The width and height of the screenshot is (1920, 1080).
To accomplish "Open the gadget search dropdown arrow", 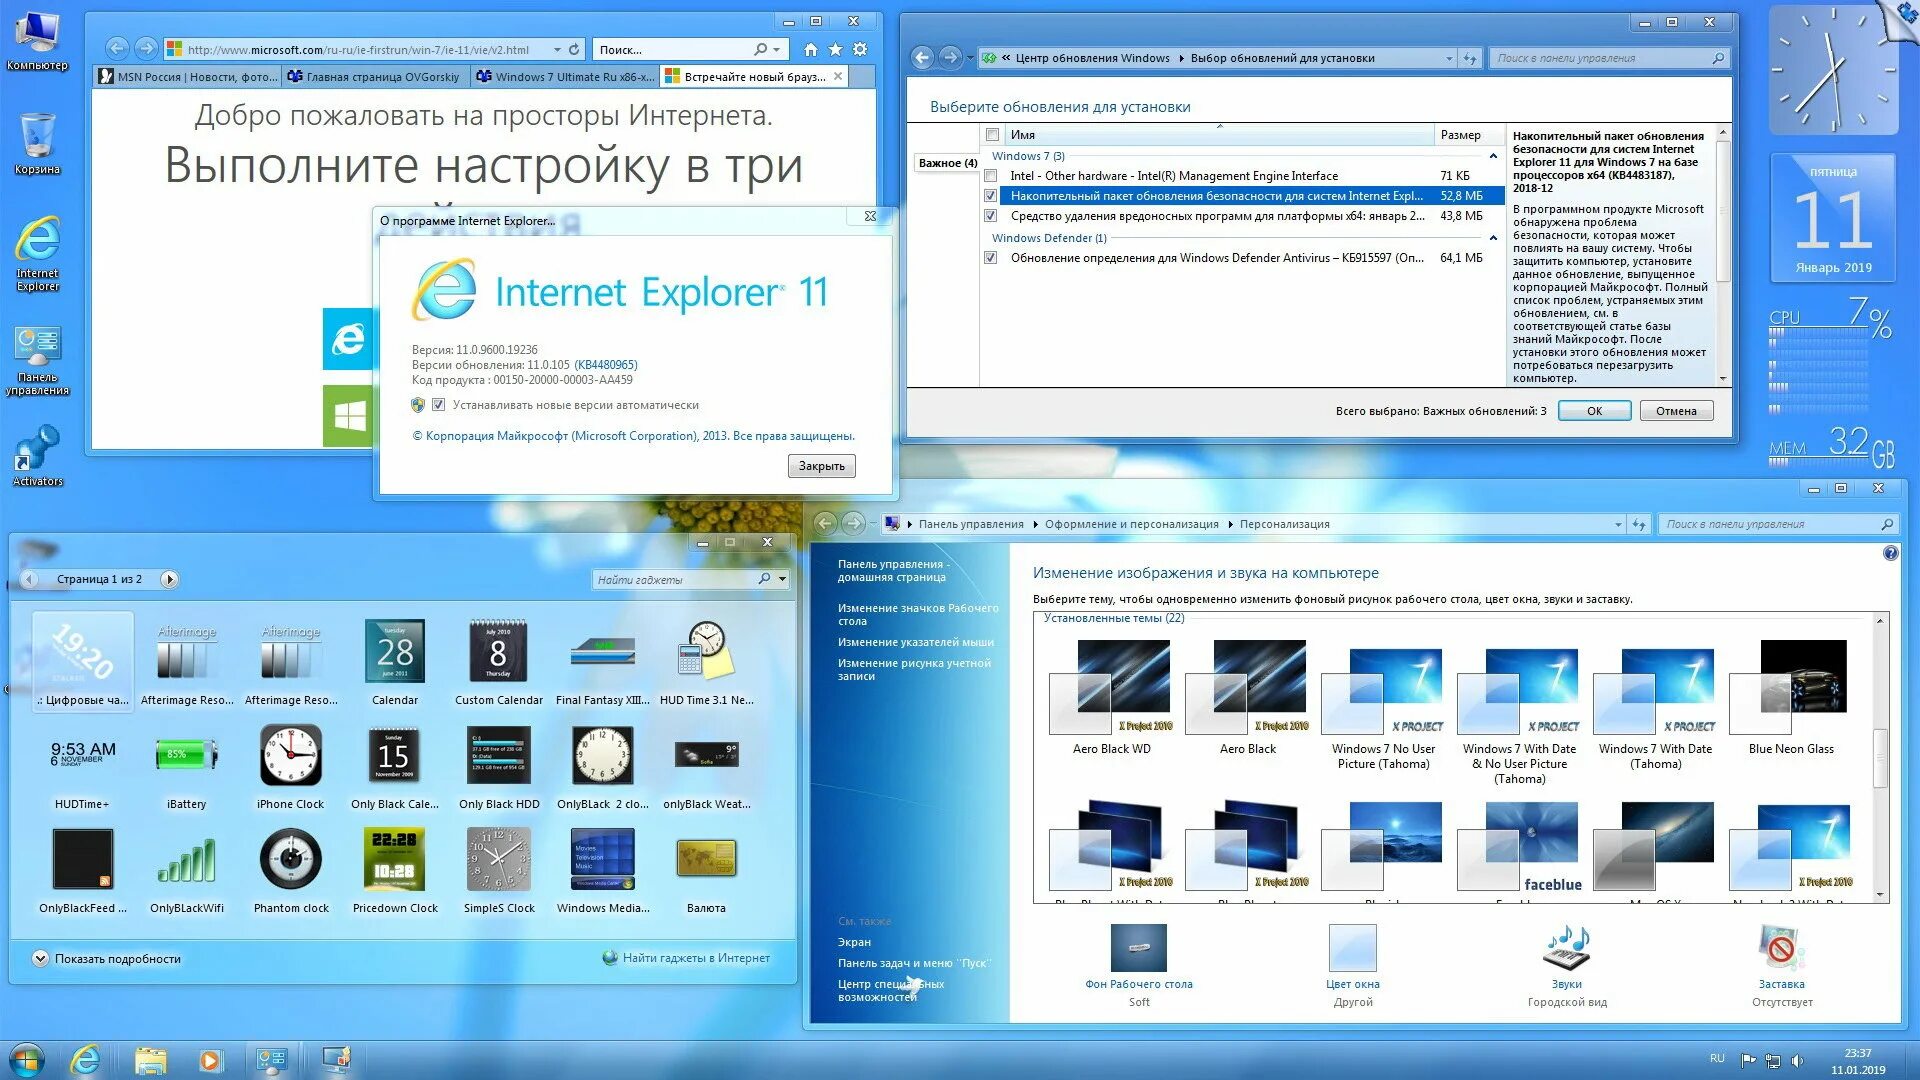I will point(782,579).
